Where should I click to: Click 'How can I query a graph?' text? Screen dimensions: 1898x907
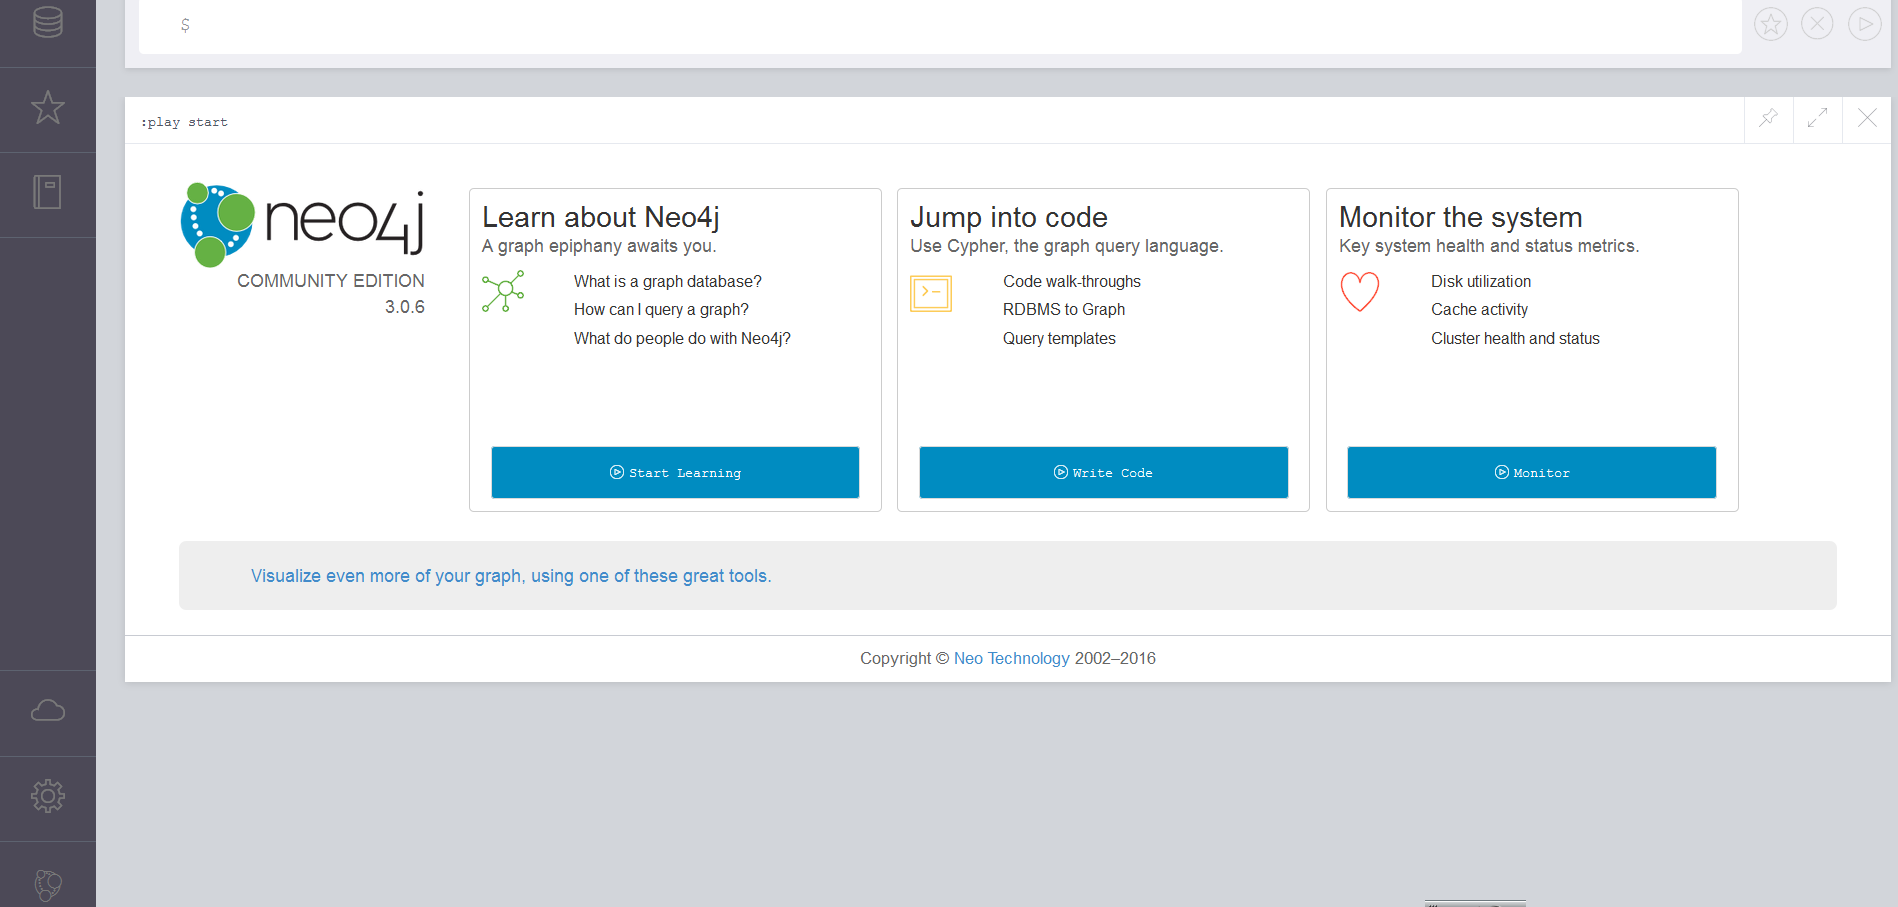[x=661, y=310]
